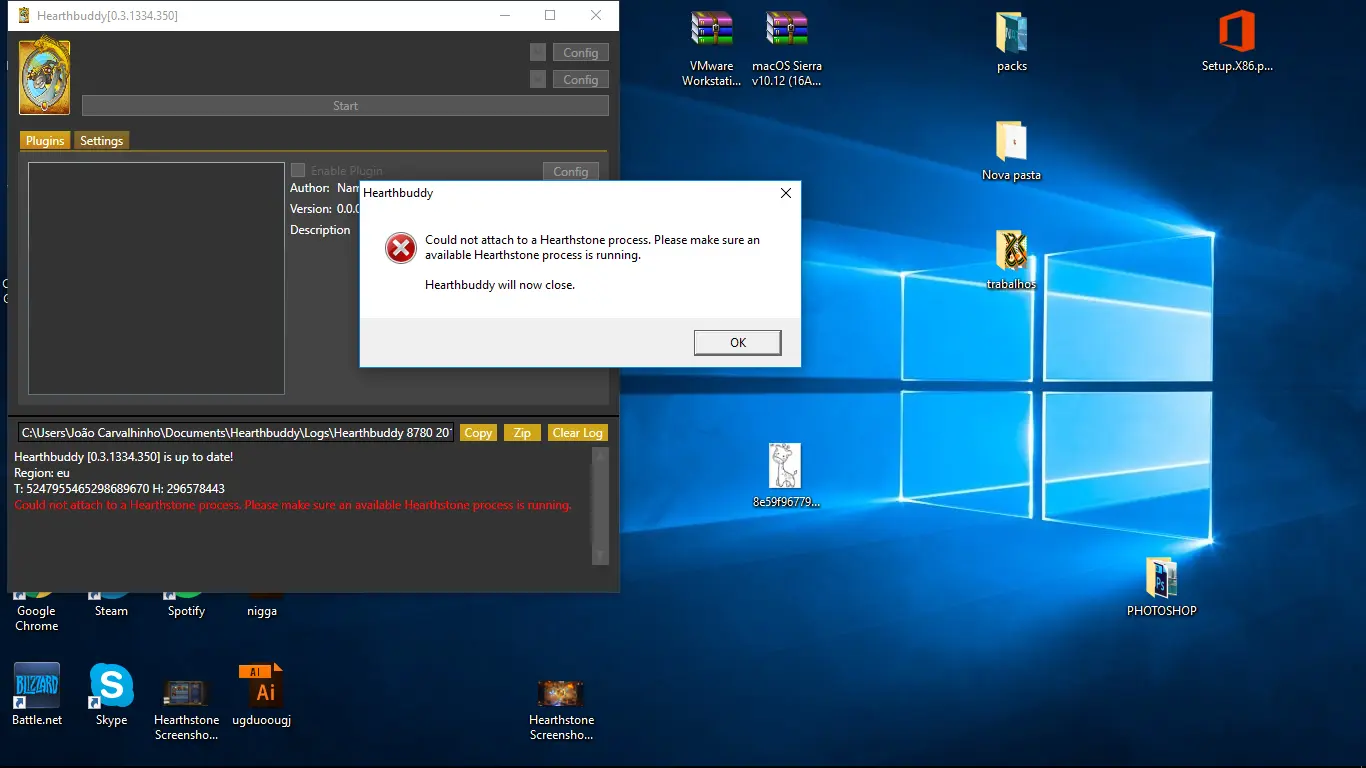This screenshot has width=1366, height=768.
Task: Copy the log file path
Action: (478, 433)
